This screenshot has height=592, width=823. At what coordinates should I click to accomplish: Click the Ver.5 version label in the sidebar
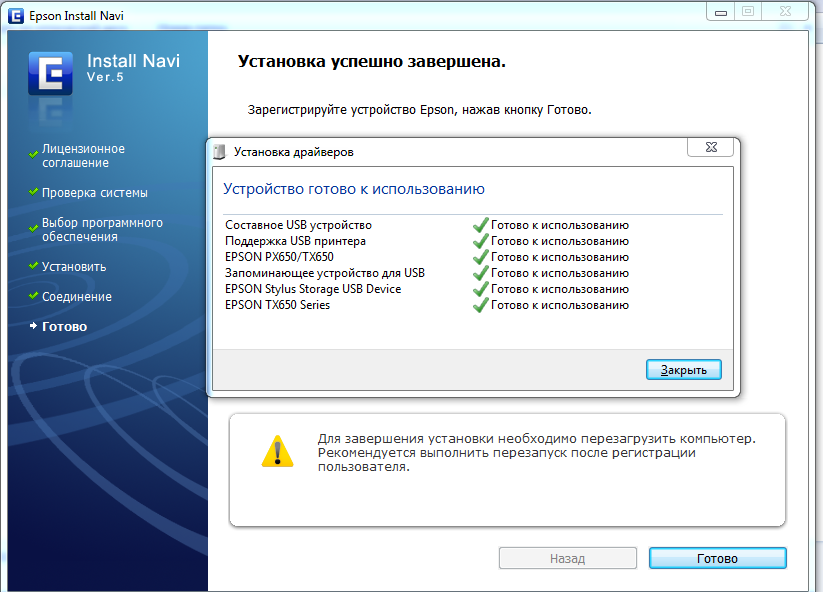(x=105, y=77)
